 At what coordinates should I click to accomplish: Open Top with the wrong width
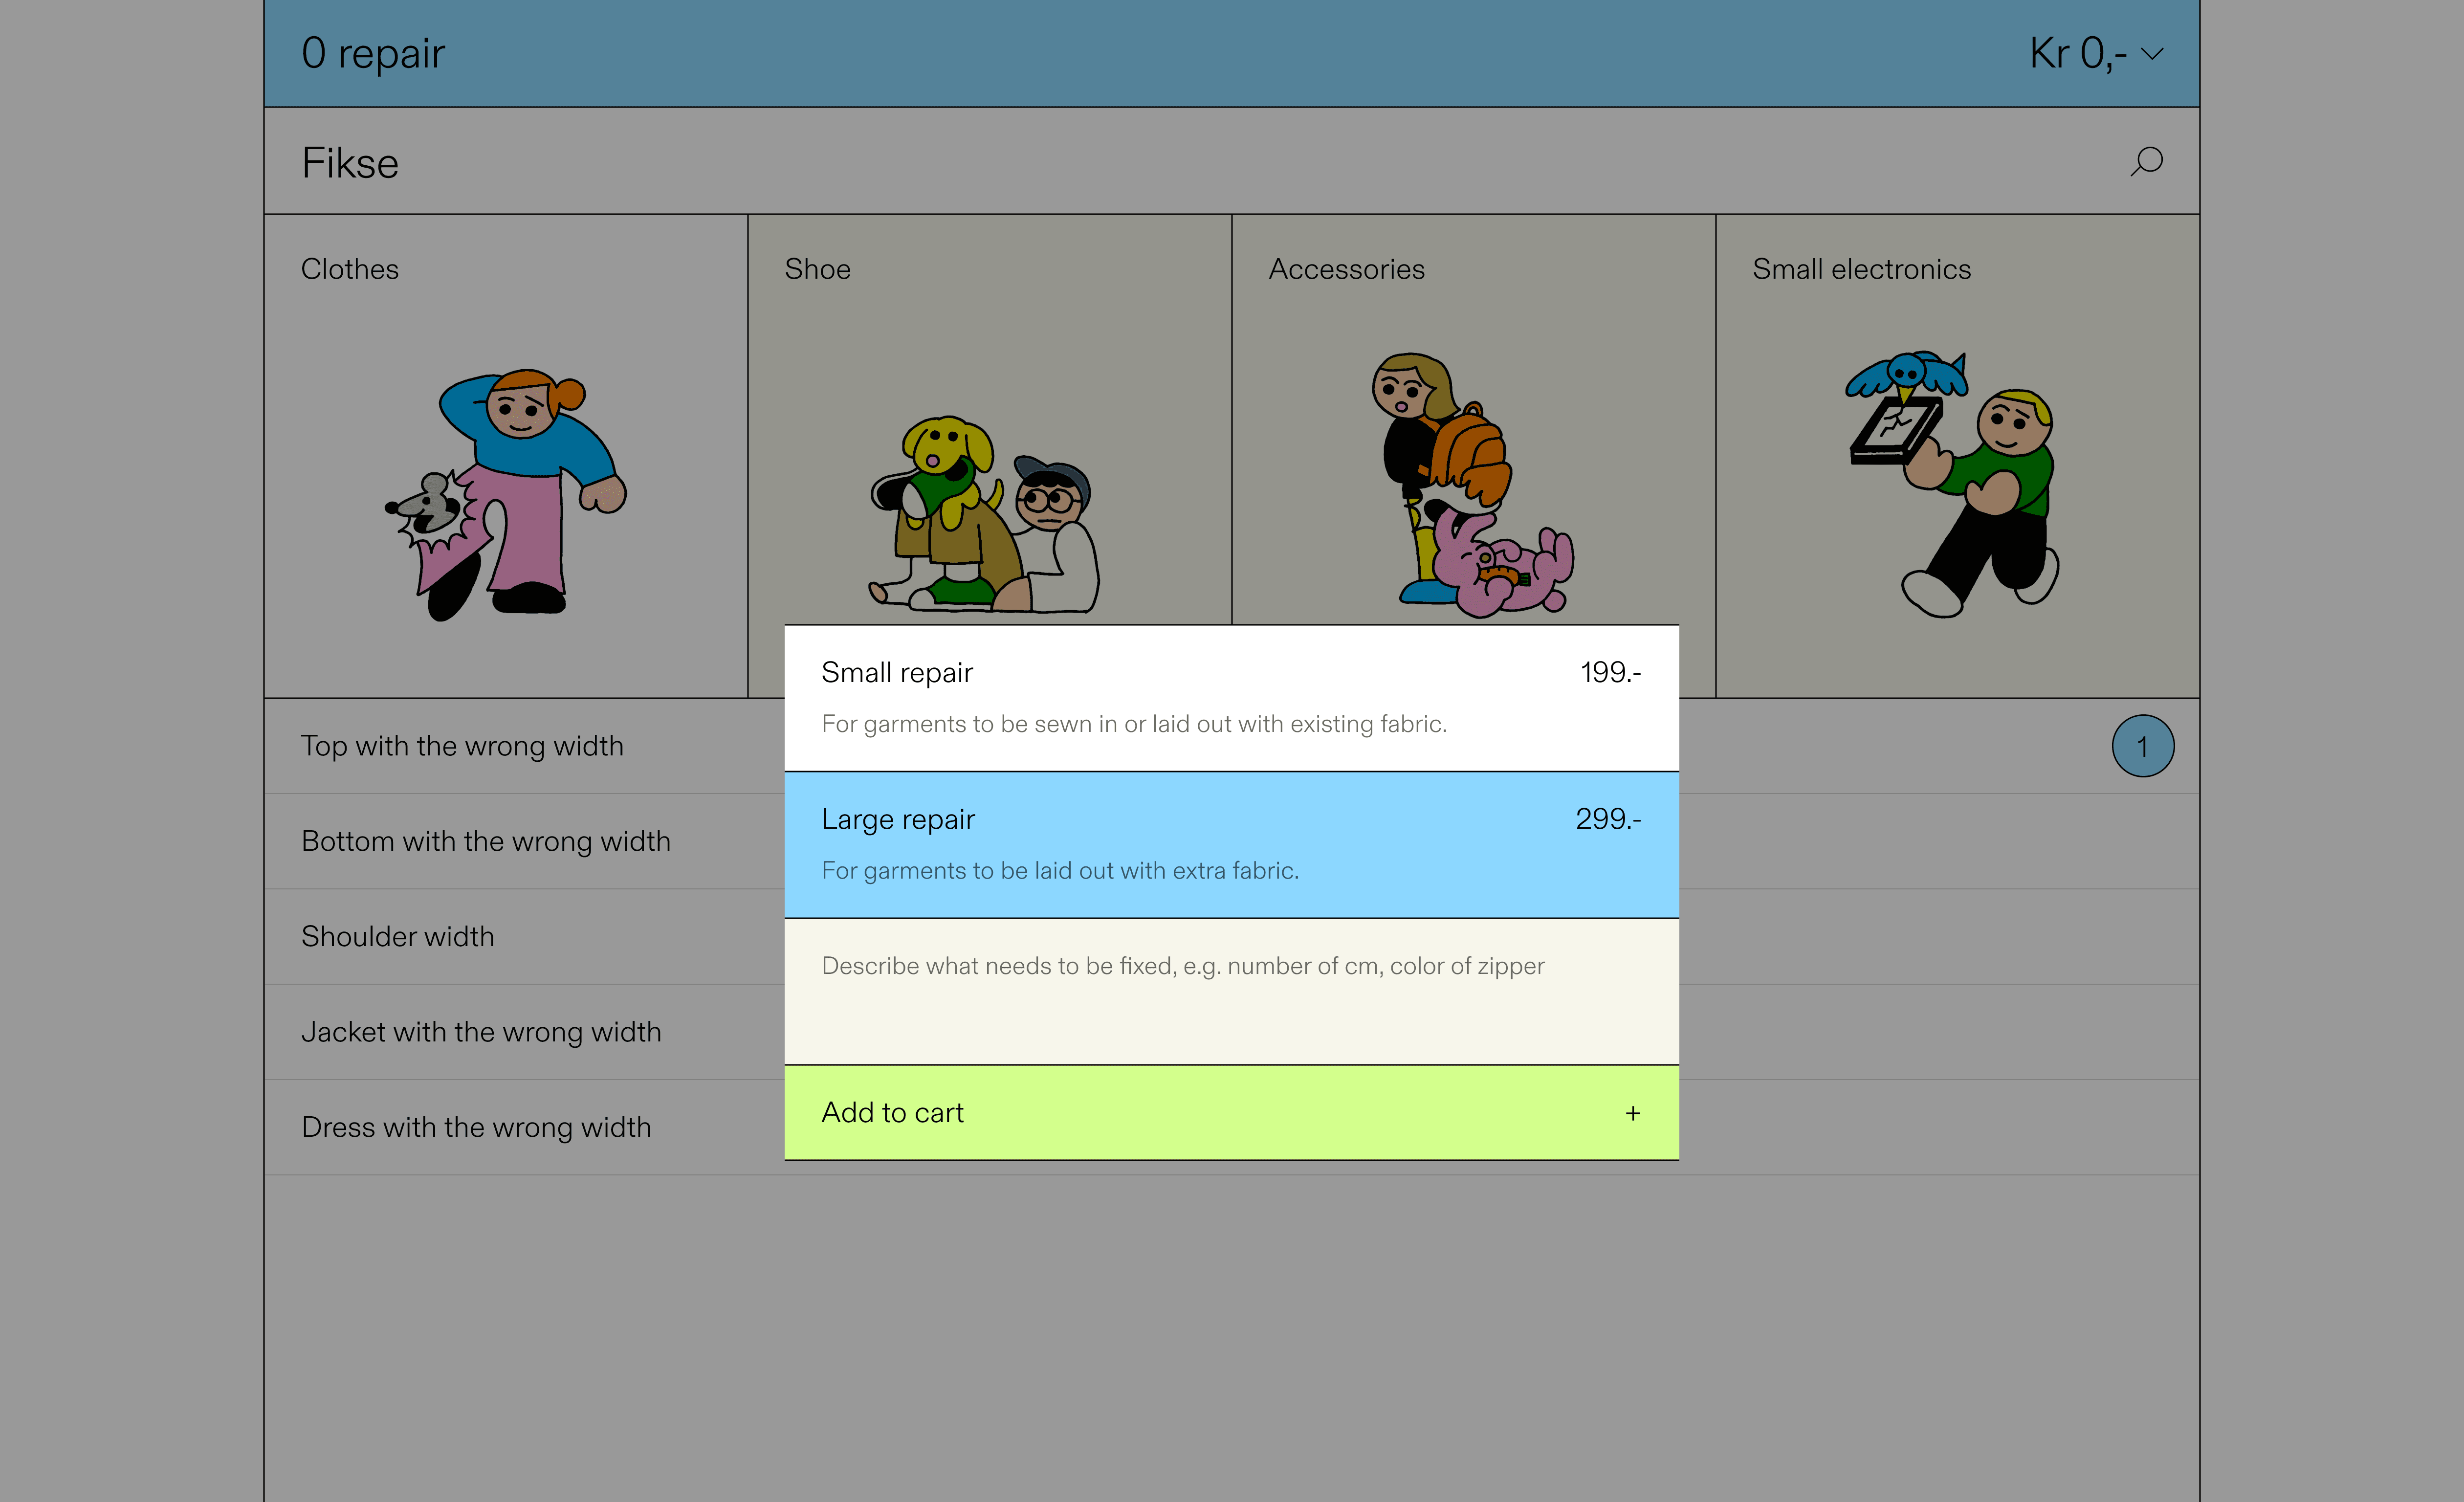pos(462,746)
